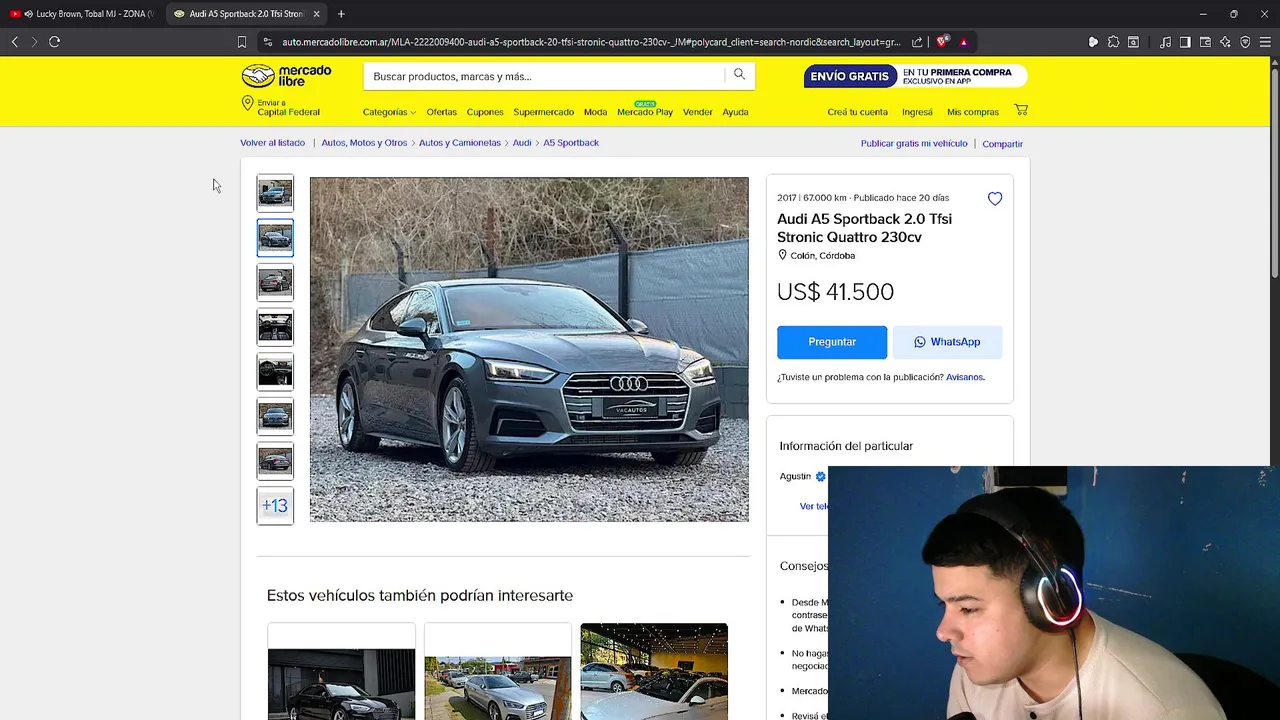Reload the page with refresh icon
1280x720 pixels.
click(55, 42)
